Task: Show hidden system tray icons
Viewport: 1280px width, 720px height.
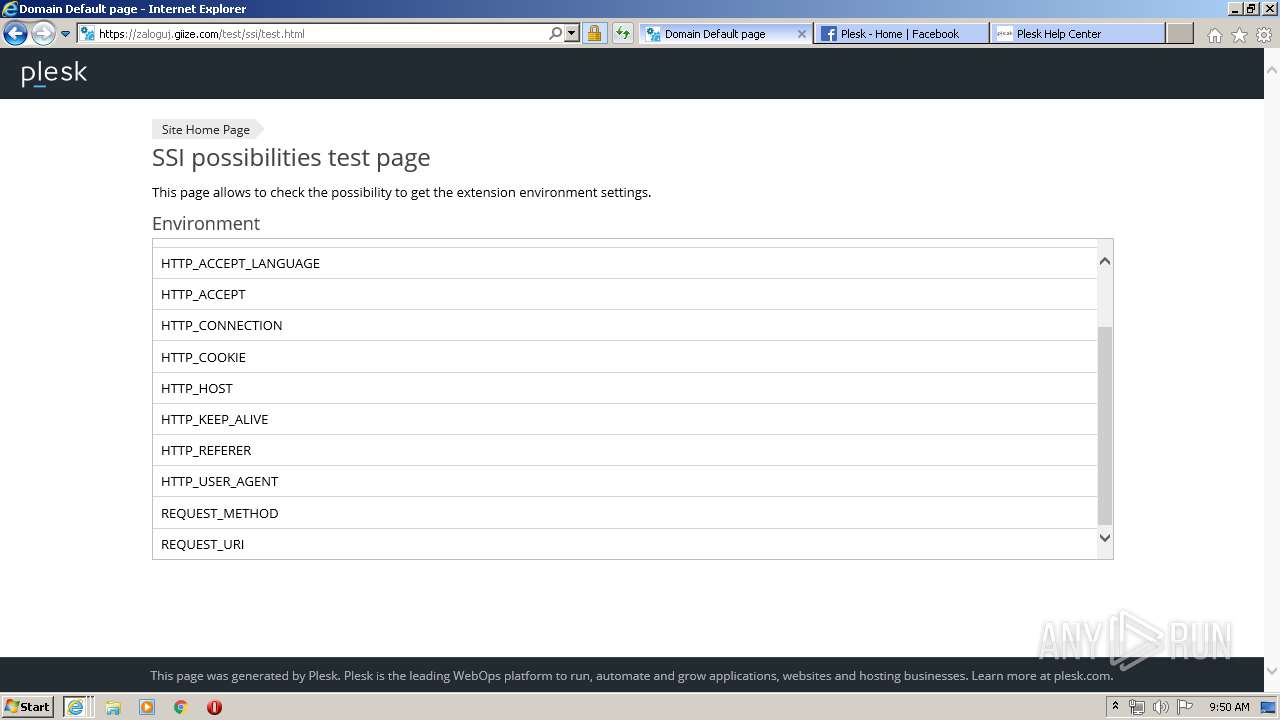Action: 1116,707
